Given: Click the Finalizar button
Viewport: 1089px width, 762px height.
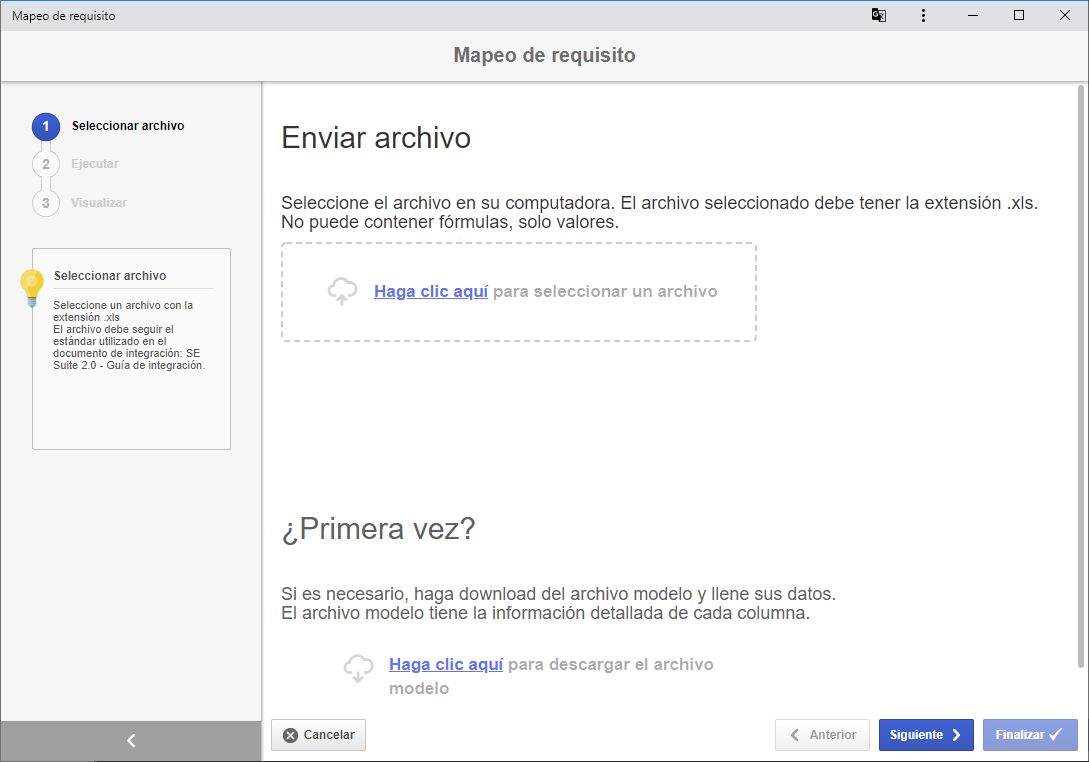Looking at the screenshot, I should pyautogui.click(x=1030, y=735).
